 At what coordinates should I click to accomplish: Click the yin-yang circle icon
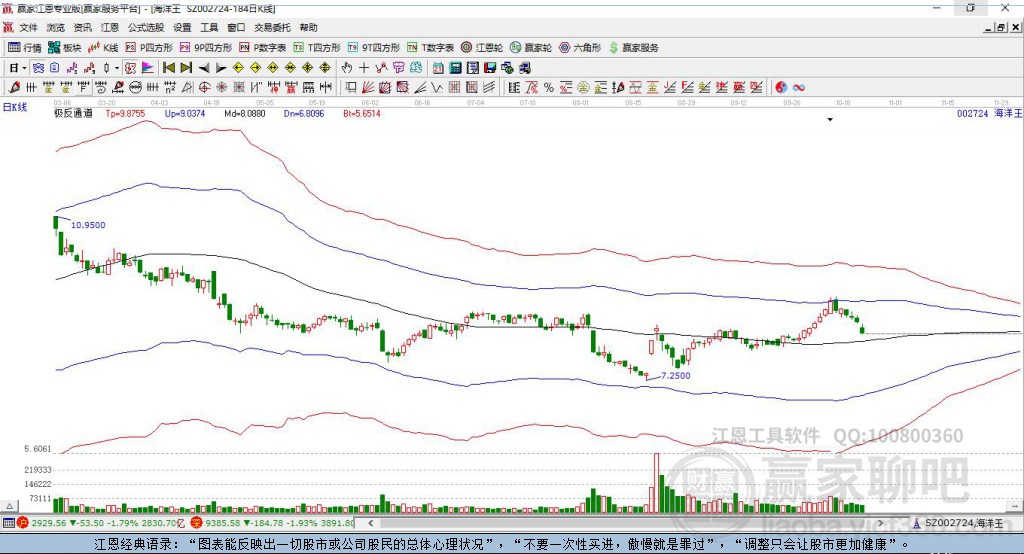pos(781,88)
